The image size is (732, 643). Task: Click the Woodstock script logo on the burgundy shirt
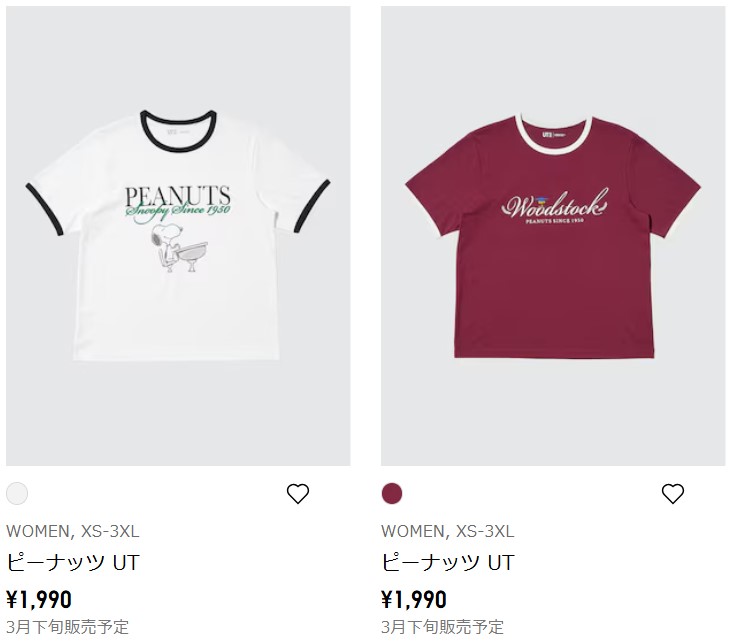pyautogui.click(x=554, y=207)
